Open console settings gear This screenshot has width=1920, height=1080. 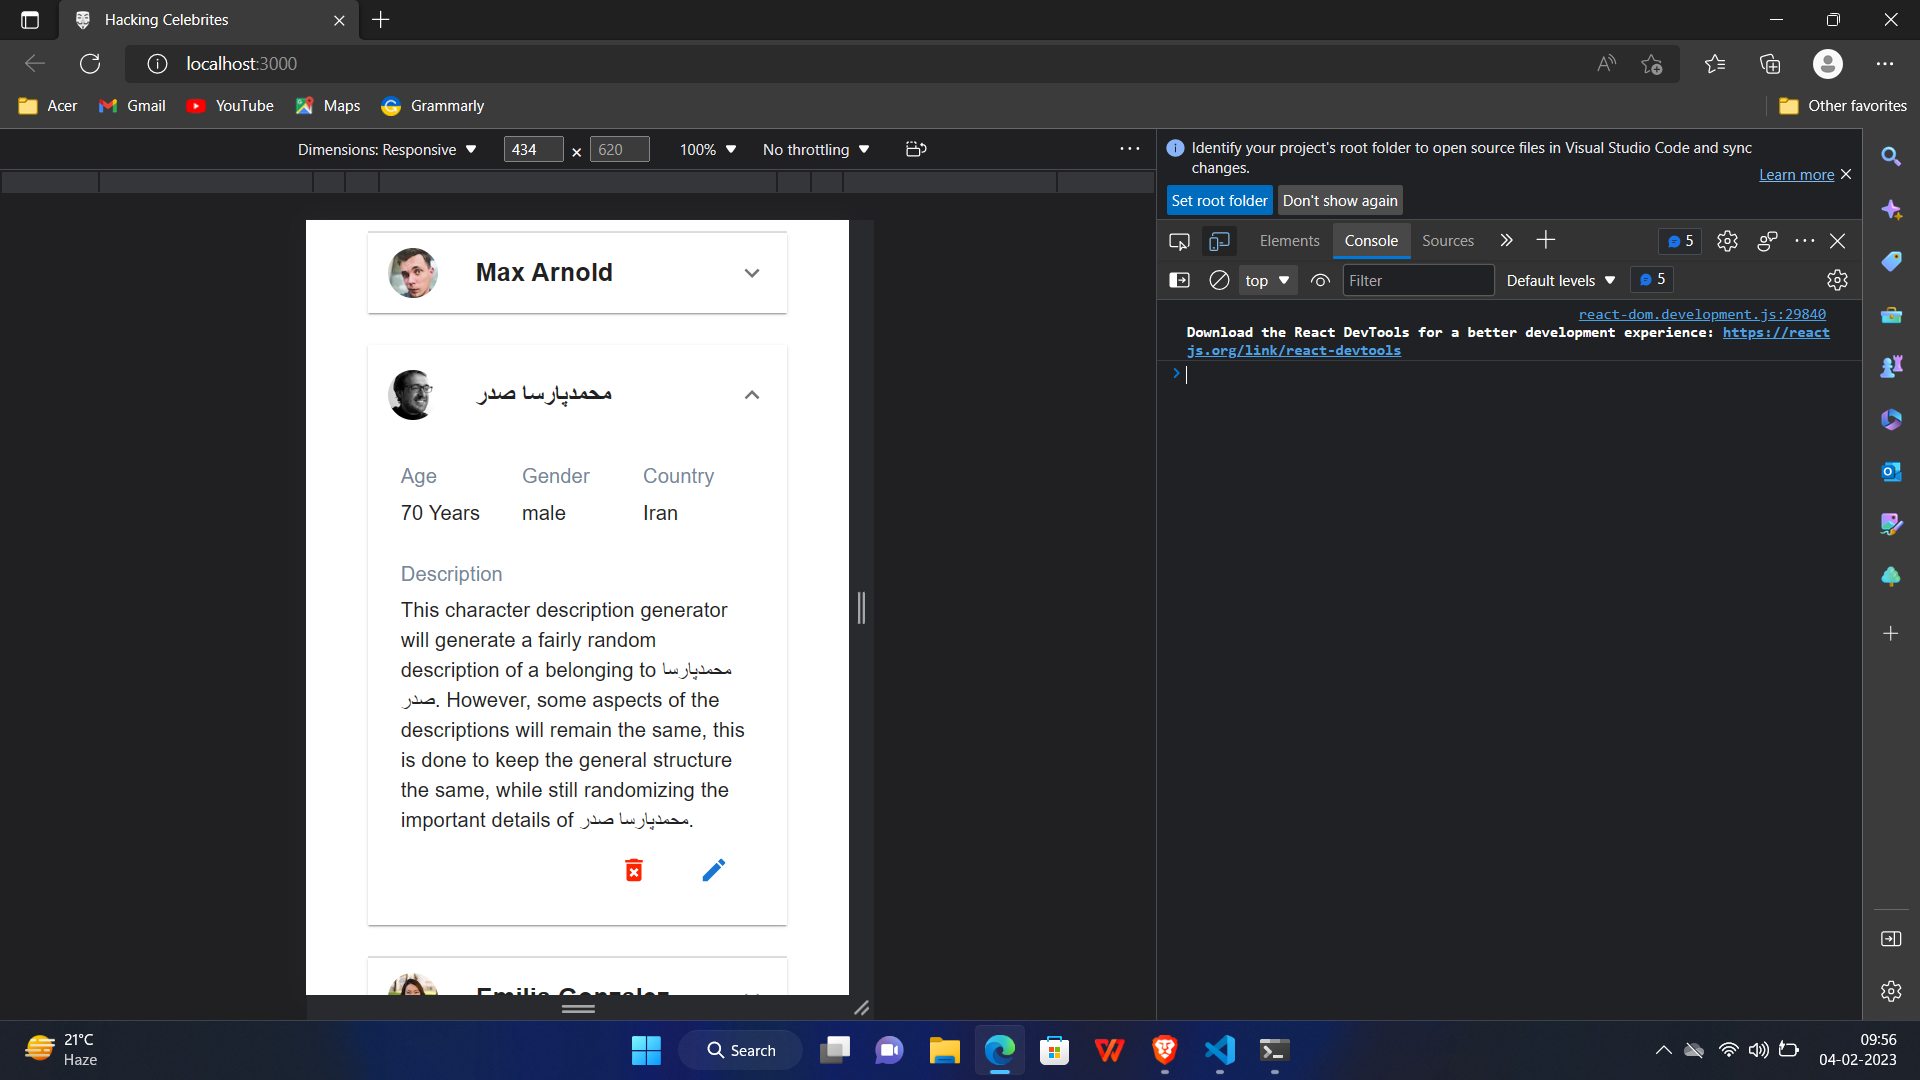1838,280
